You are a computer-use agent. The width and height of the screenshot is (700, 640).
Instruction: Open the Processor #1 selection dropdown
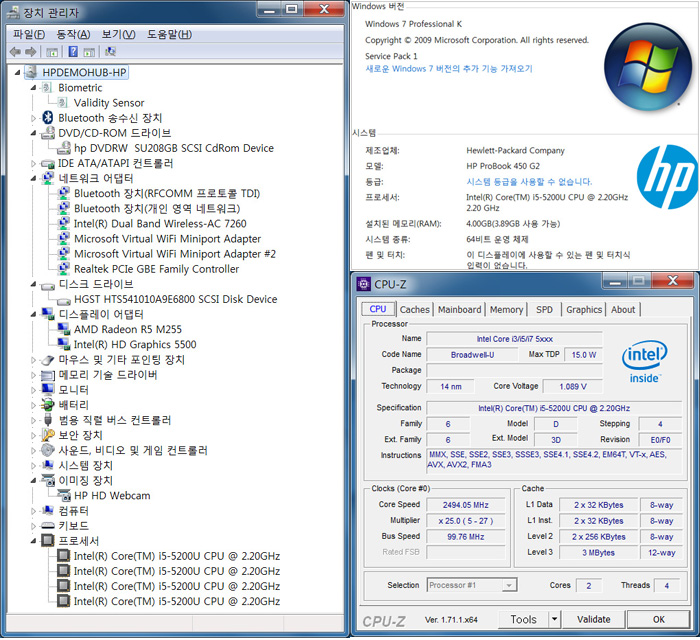pyautogui.click(x=508, y=585)
